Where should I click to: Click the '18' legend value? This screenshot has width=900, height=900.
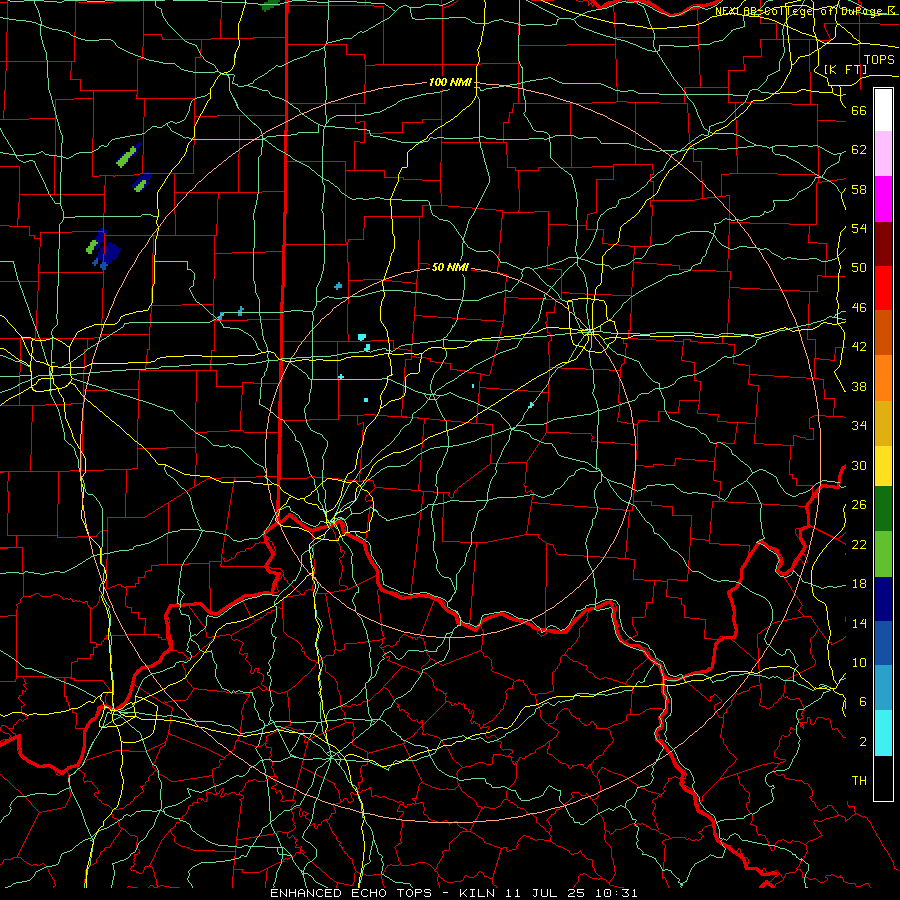pos(859,584)
